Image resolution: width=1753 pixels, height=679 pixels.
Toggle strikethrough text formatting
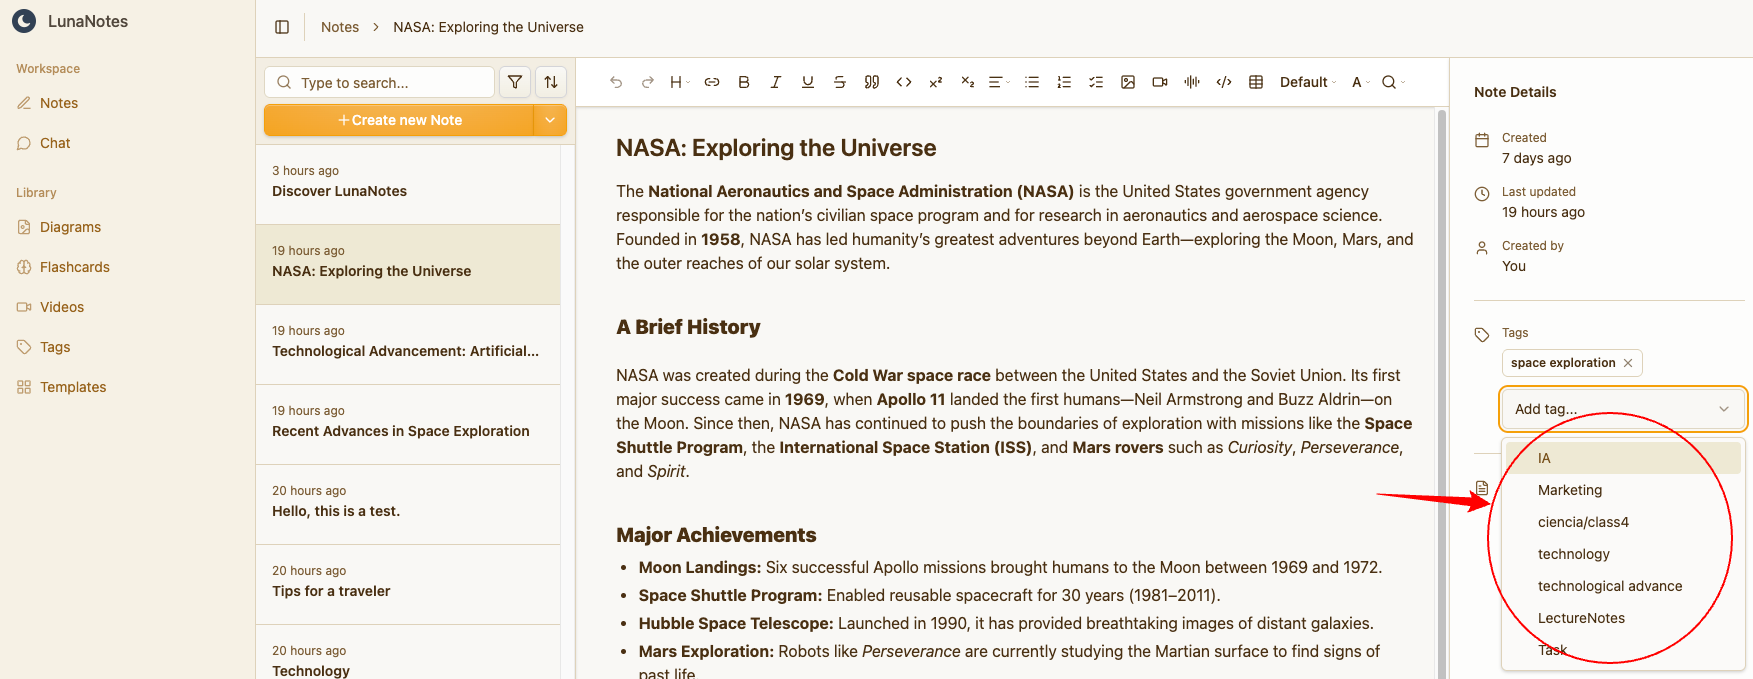840,82
